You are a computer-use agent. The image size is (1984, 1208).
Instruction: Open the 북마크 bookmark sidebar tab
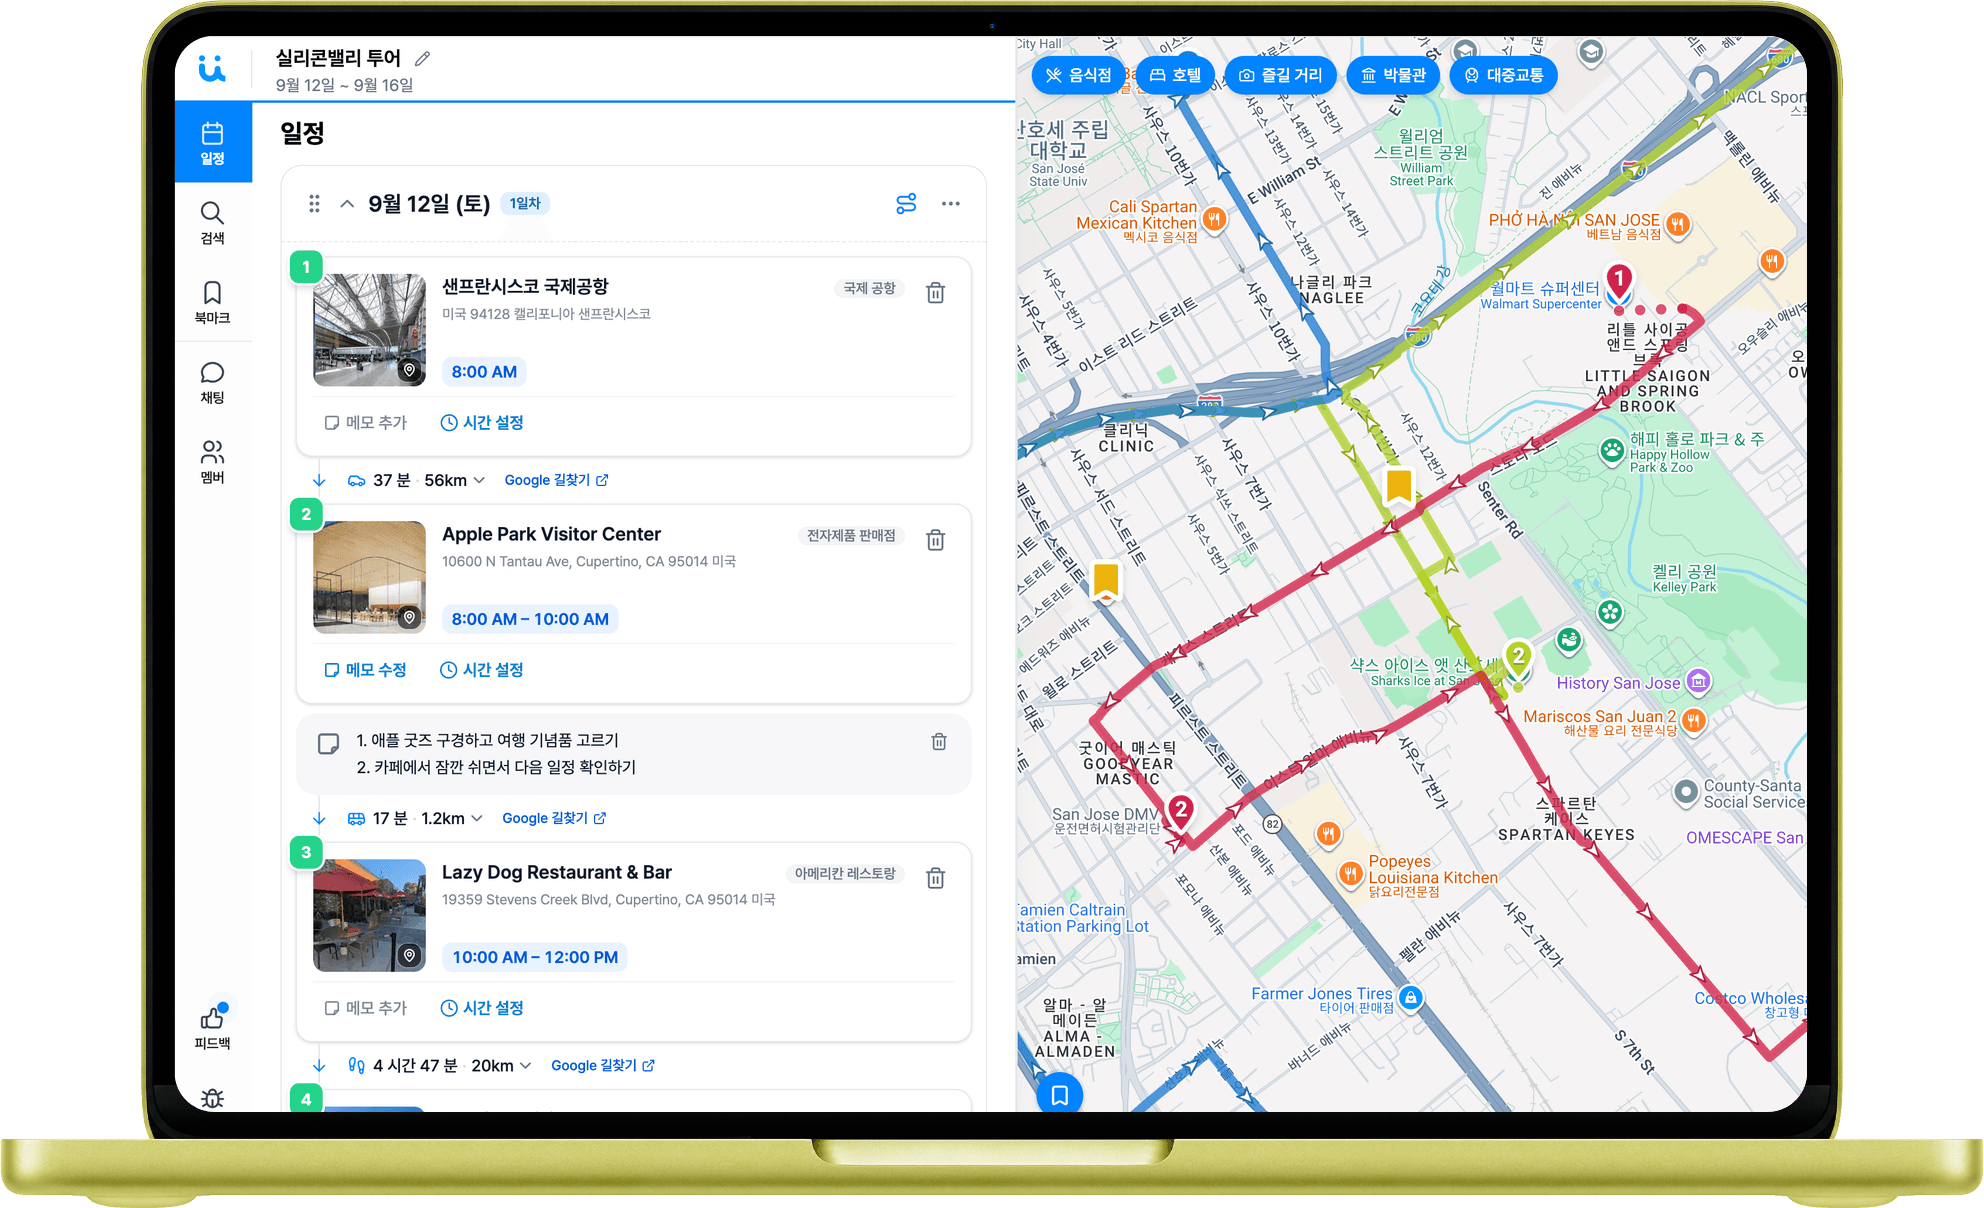(x=212, y=303)
